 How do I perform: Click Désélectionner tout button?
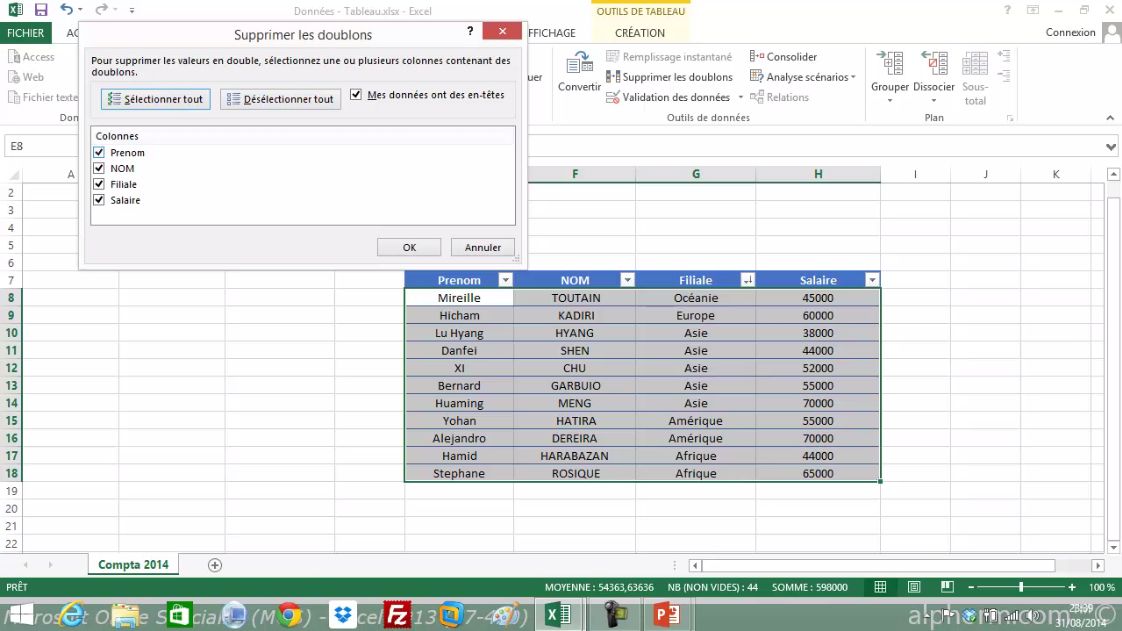(x=280, y=99)
